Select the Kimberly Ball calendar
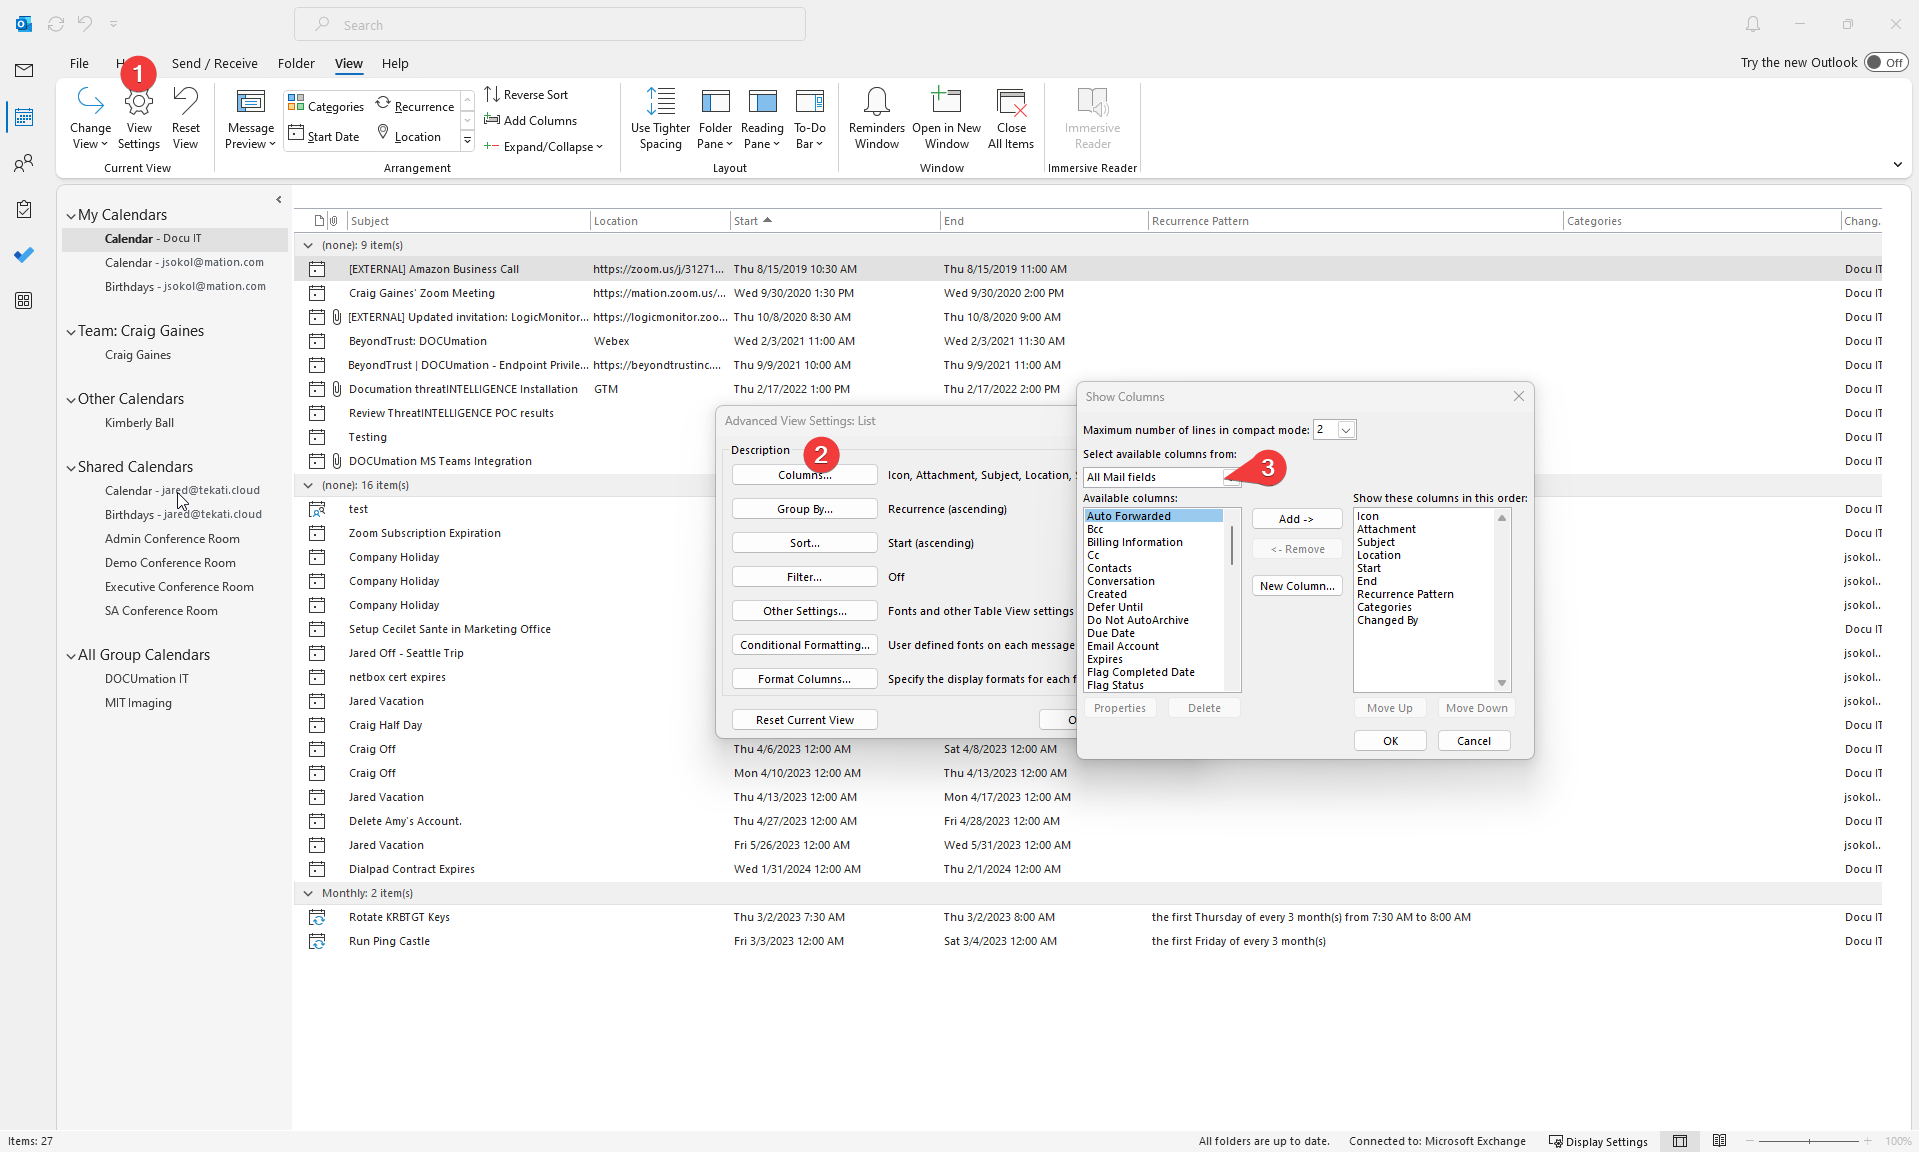1919x1152 pixels. coord(139,423)
